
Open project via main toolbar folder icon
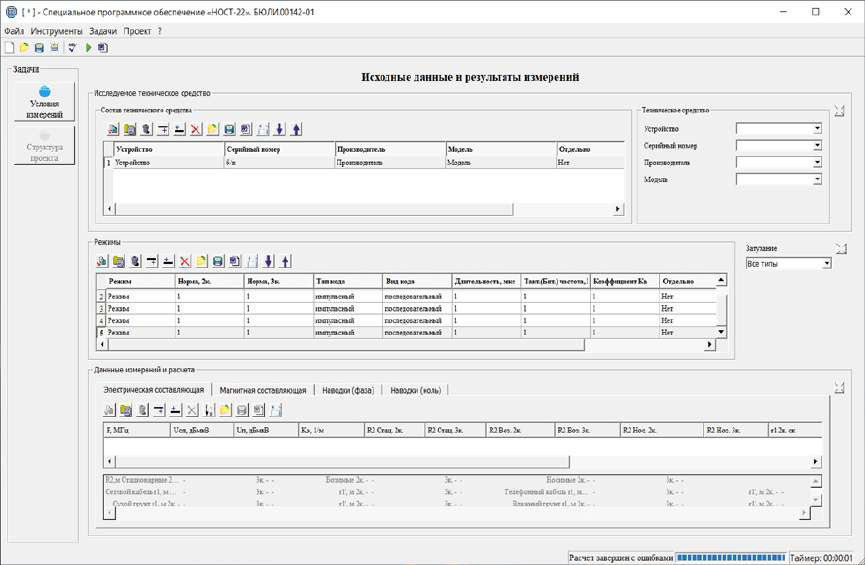(24, 48)
